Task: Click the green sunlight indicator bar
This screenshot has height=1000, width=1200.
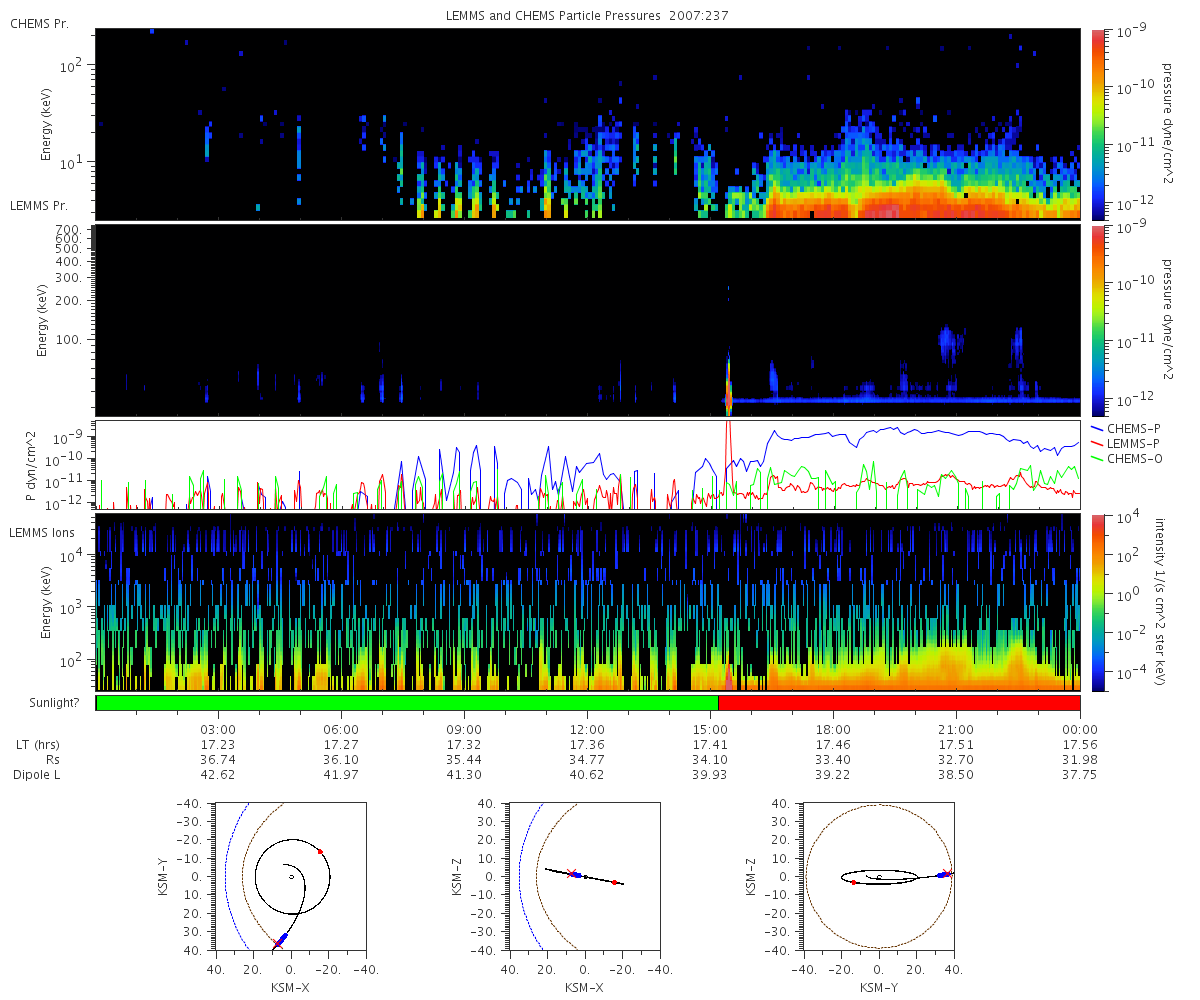Action: pyautogui.click(x=408, y=703)
